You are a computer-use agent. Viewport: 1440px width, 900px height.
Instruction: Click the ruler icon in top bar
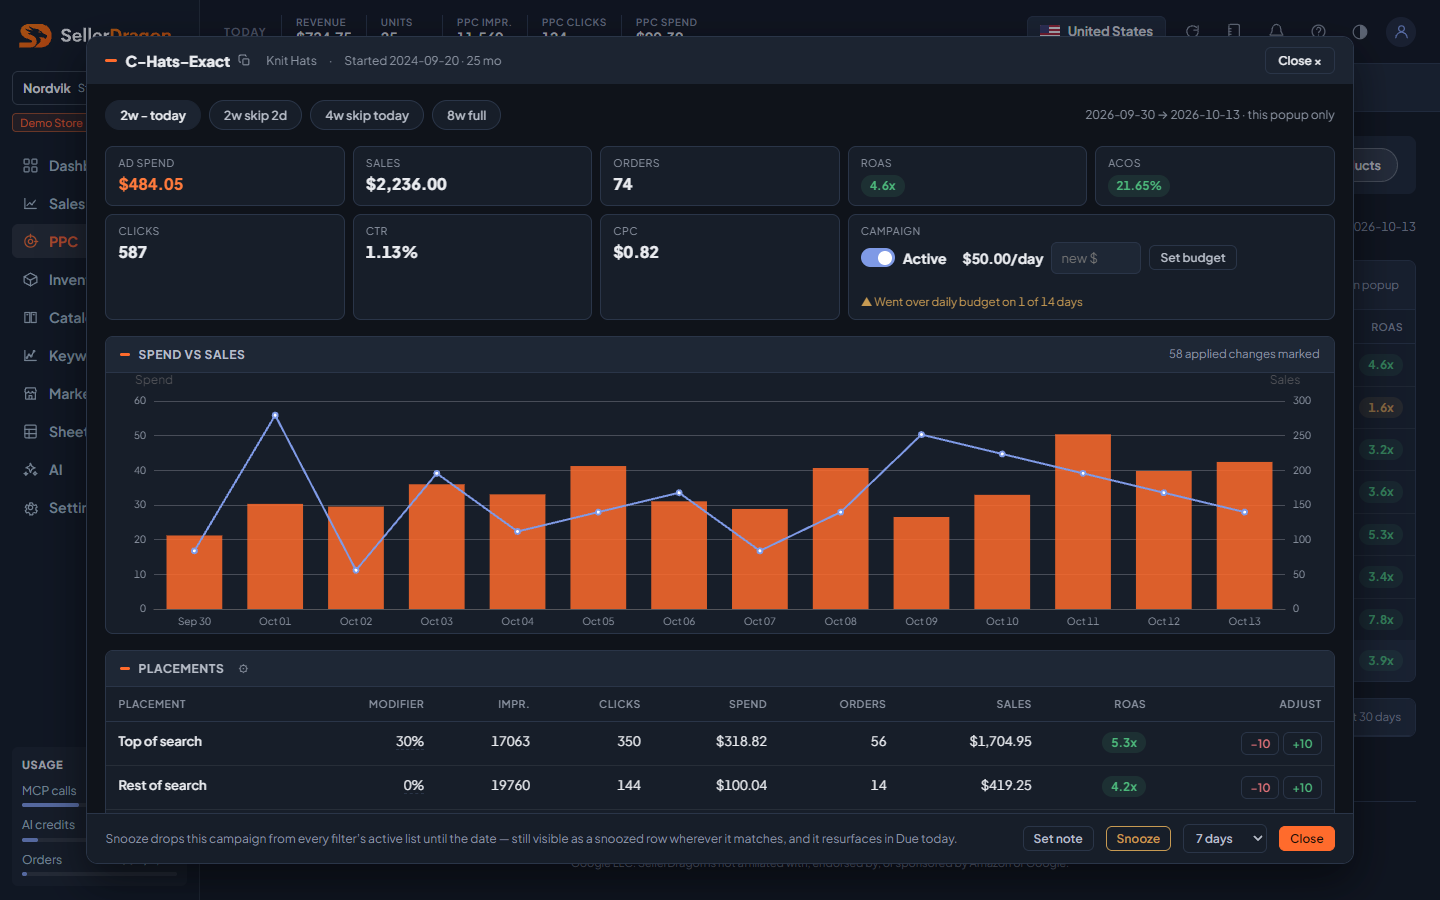[1235, 31]
